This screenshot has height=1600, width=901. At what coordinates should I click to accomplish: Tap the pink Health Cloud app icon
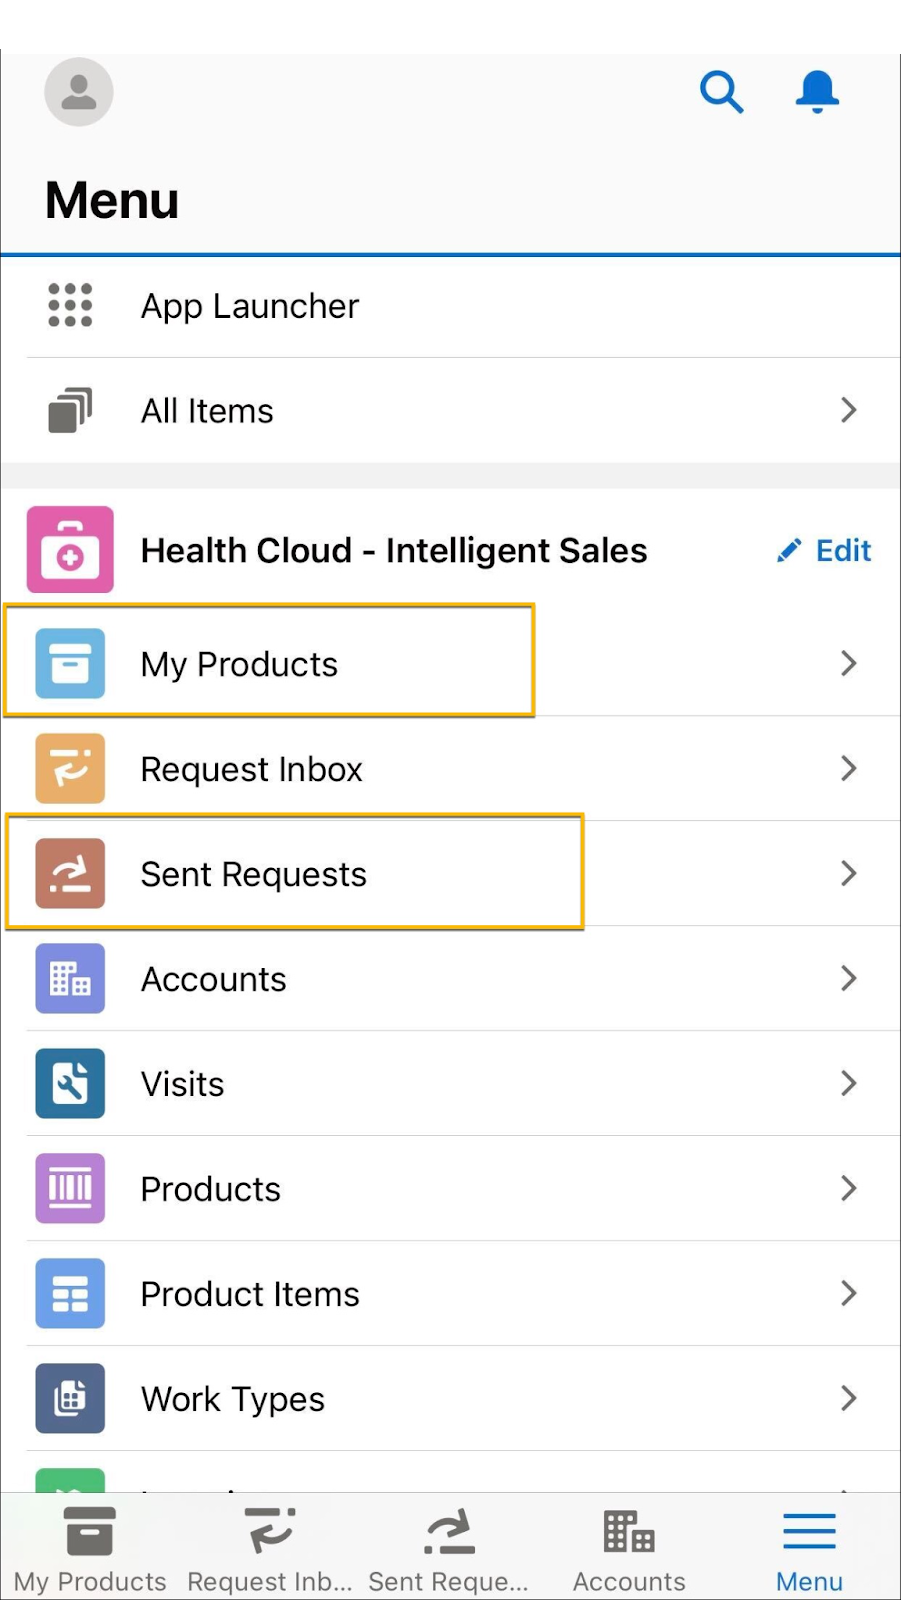tap(70, 550)
